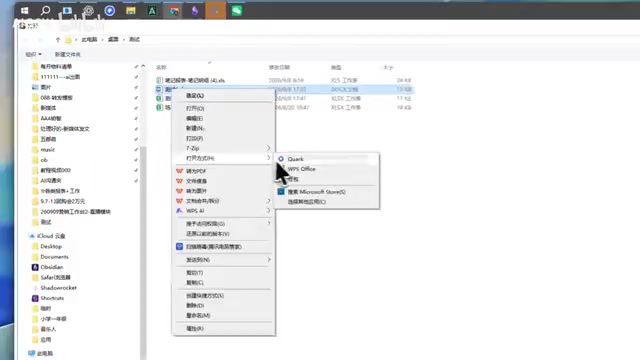Expand the 打开方式 submenu arrow
The height and width of the screenshot is (360, 640).
pyautogui.click(x=269, y=158)
